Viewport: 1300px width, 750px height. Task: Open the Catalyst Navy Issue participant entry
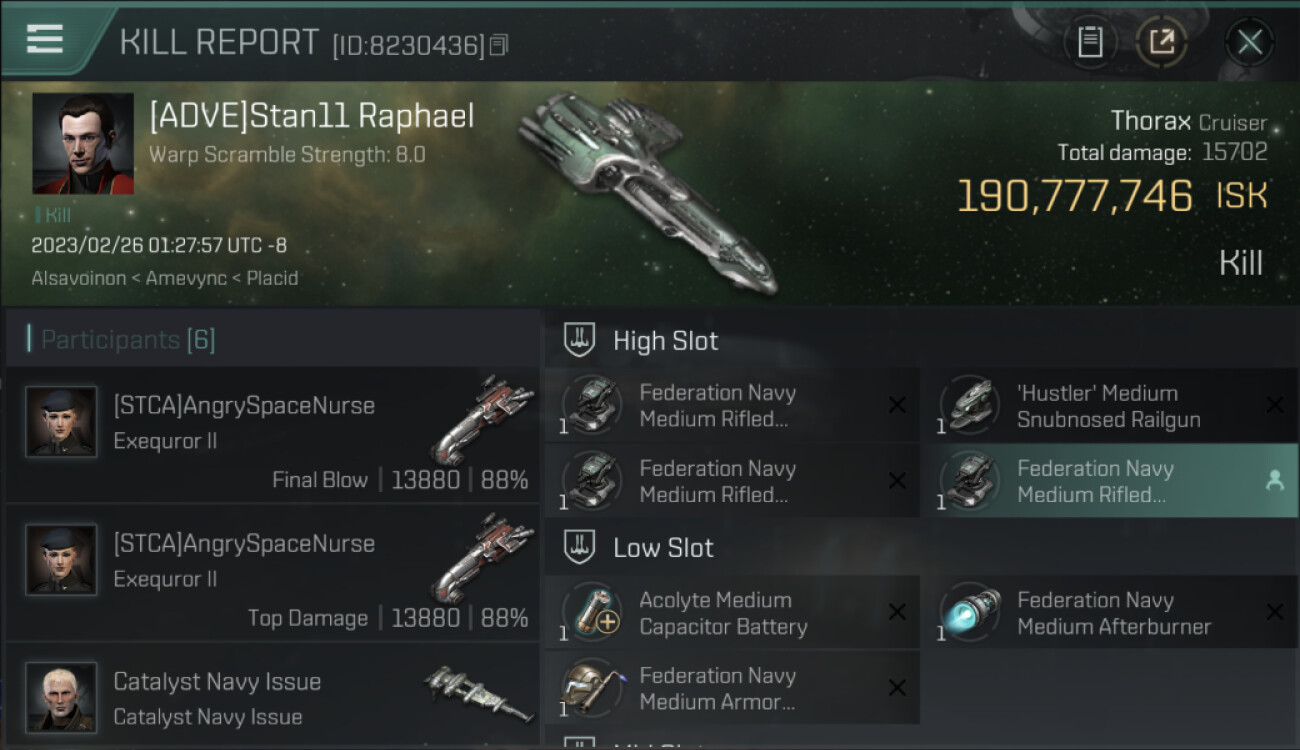tap(273, 696)
